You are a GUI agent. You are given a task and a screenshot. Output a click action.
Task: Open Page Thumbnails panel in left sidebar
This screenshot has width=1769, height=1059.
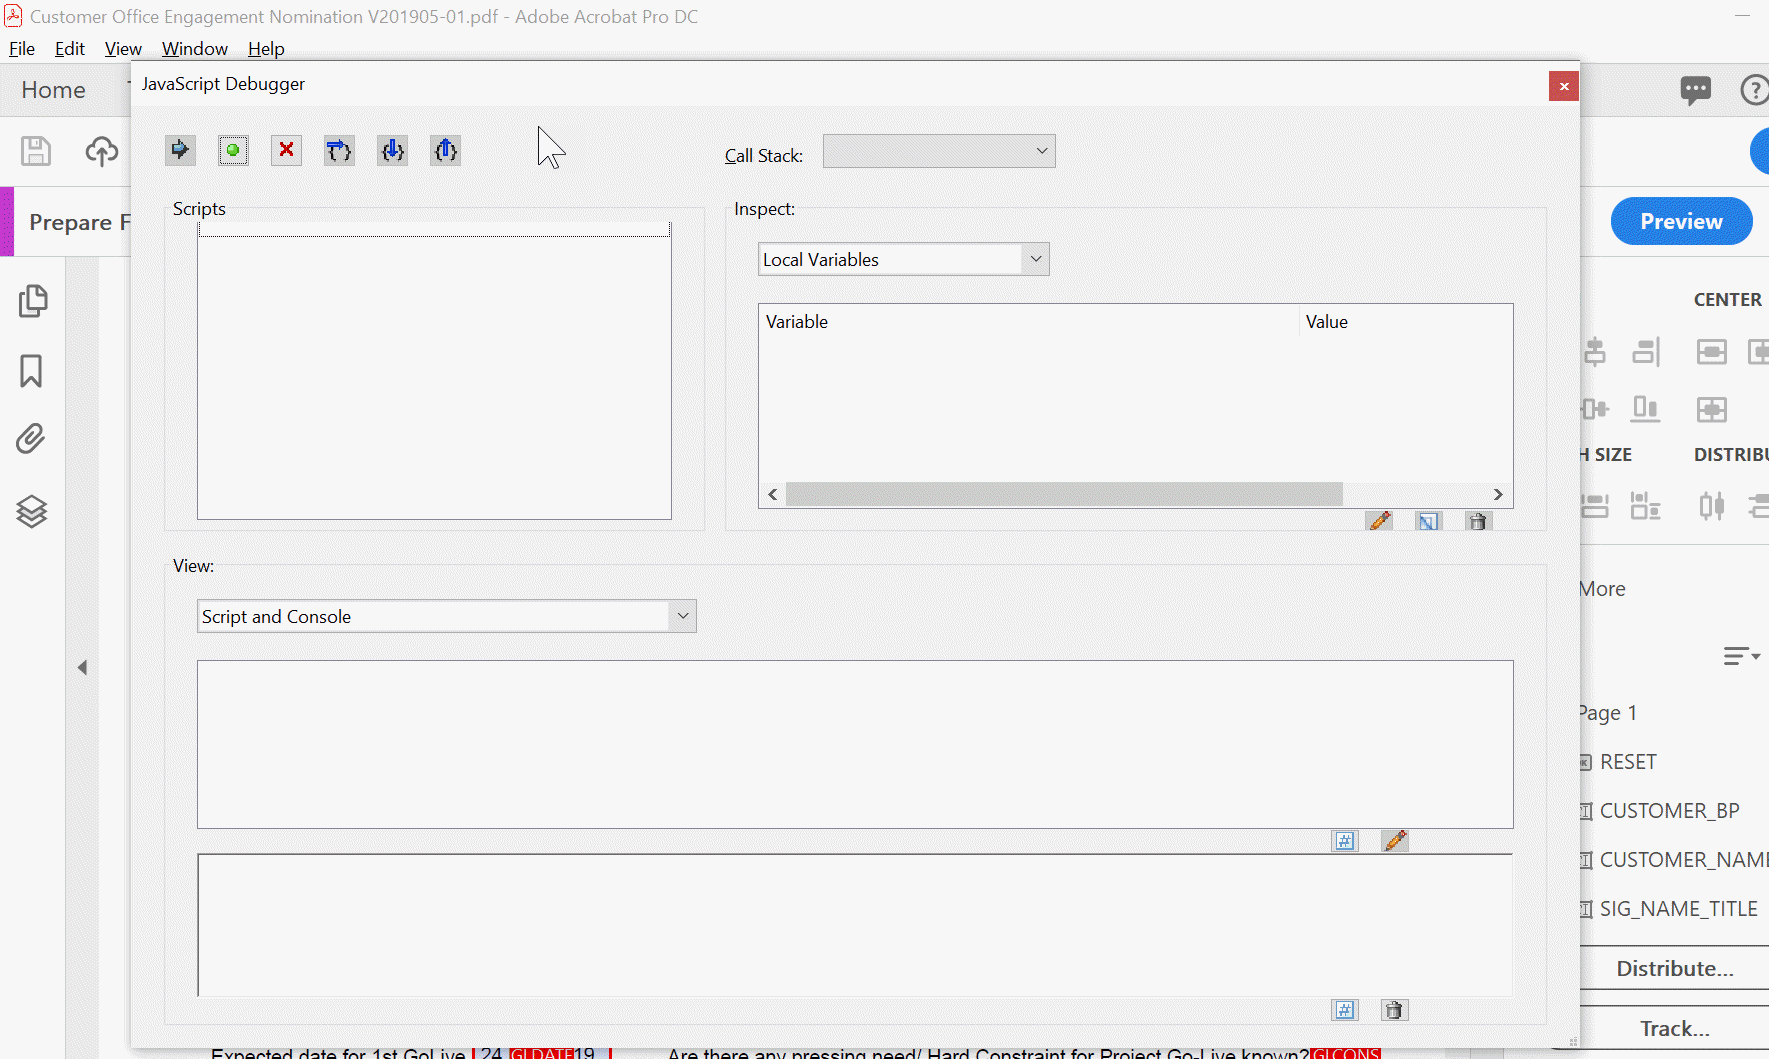click(32, 301)
